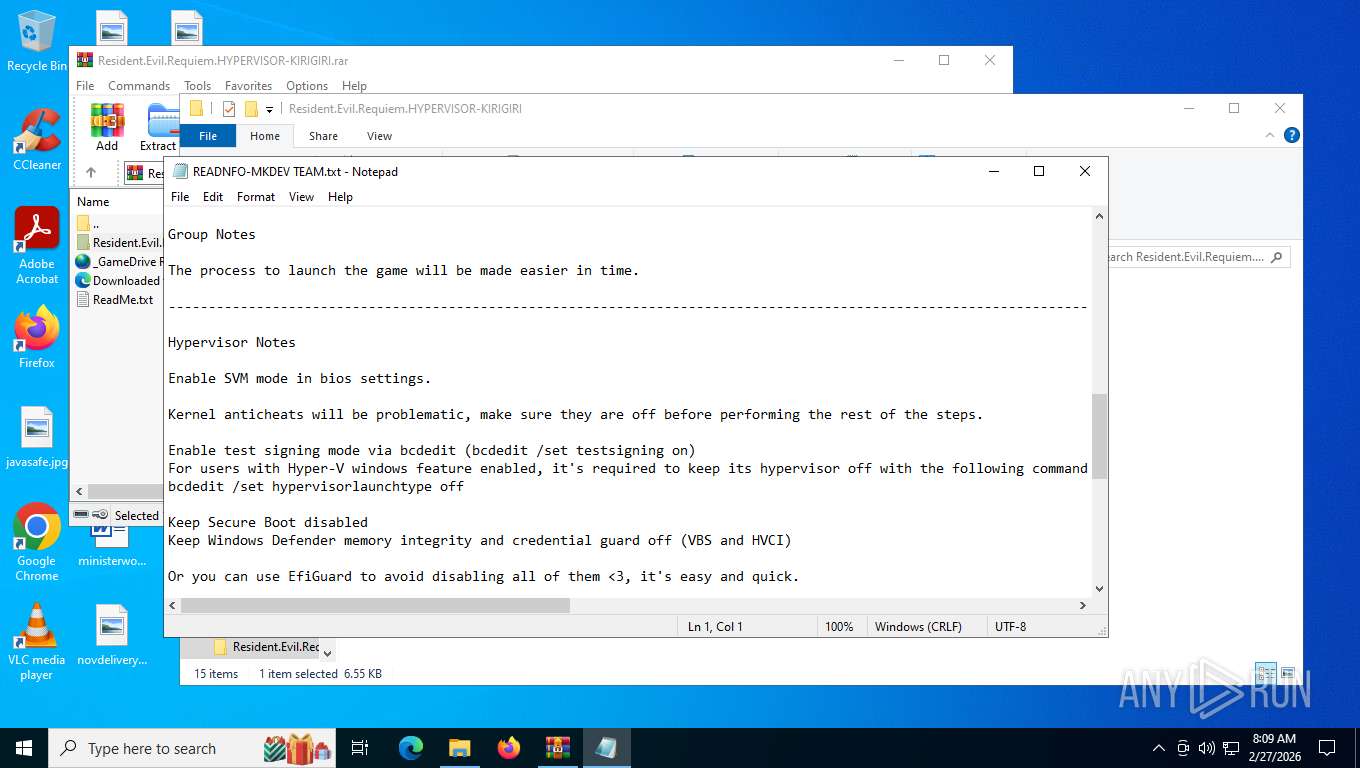Open WinRAR Options menu

click(307, 86)
